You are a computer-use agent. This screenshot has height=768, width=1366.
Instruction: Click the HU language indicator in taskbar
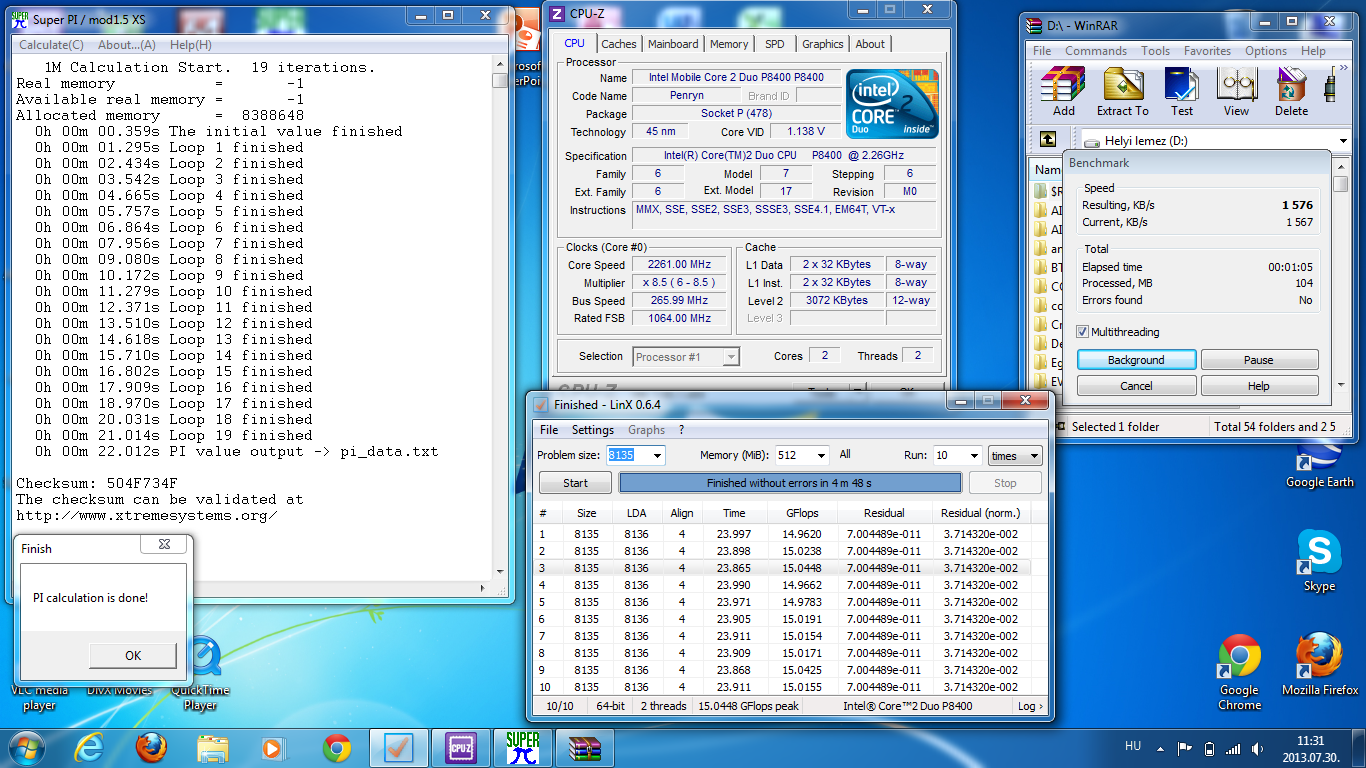click(x=1133, y=747)
